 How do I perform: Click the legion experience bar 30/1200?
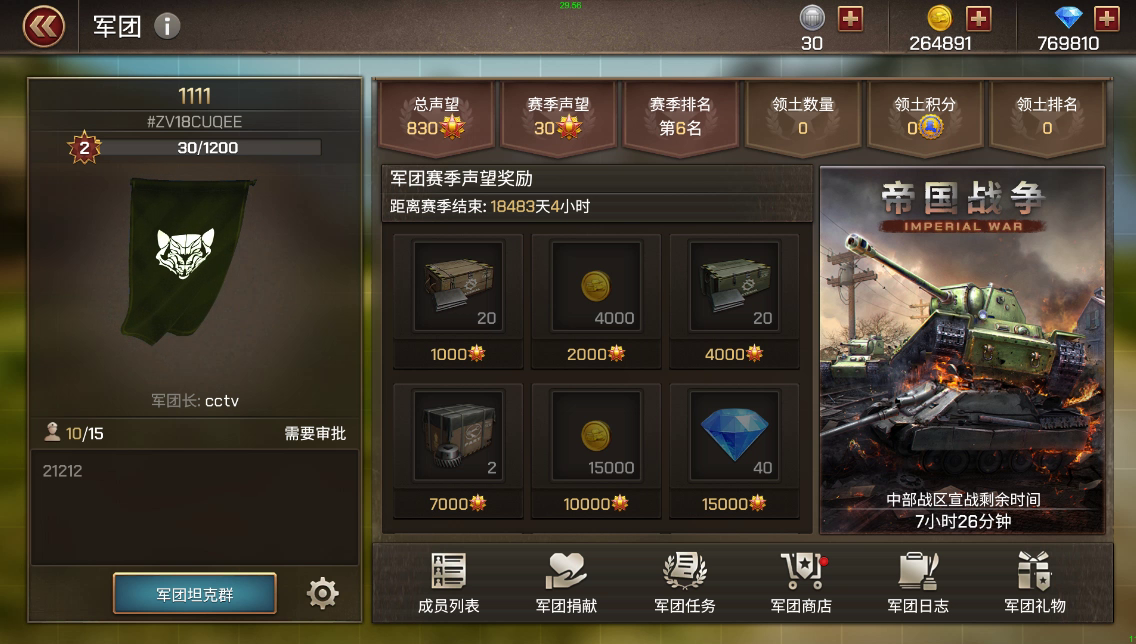tap(207, 148)
